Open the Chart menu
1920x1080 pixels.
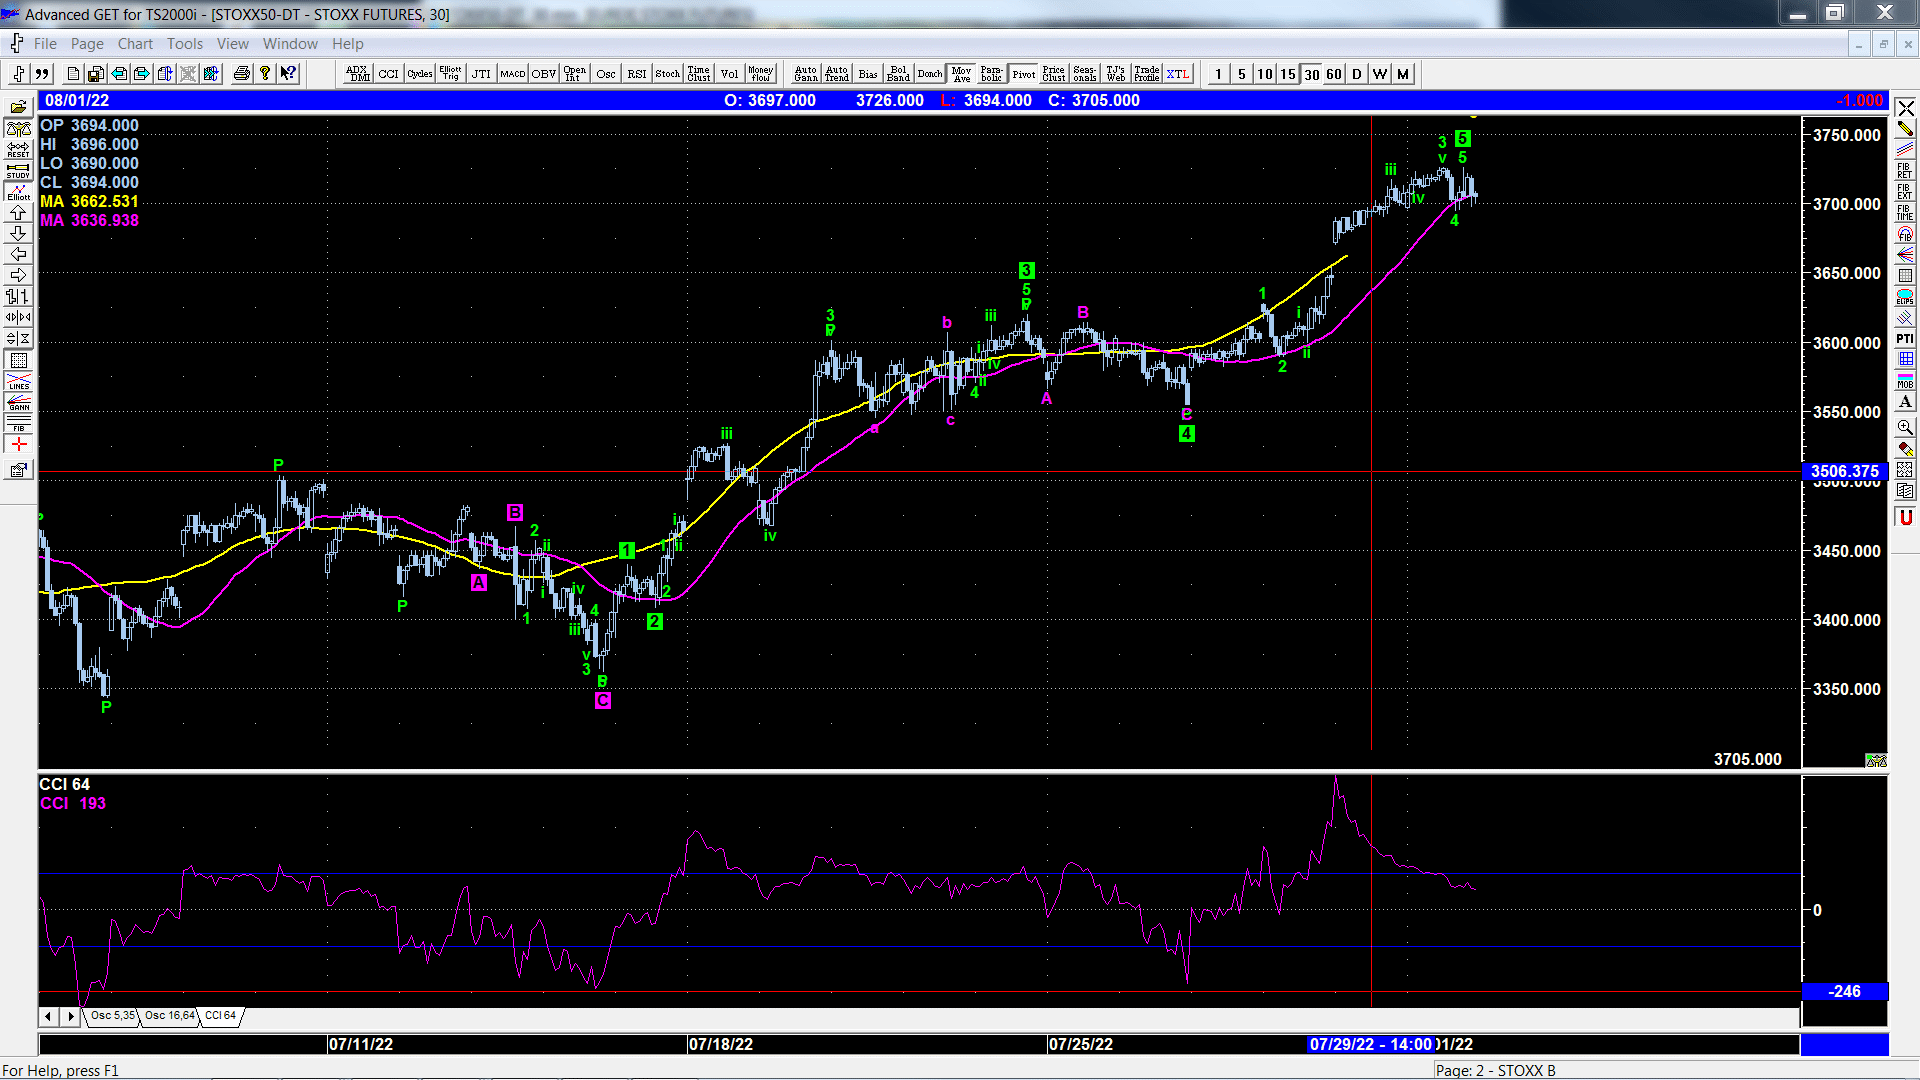point(135,44)
